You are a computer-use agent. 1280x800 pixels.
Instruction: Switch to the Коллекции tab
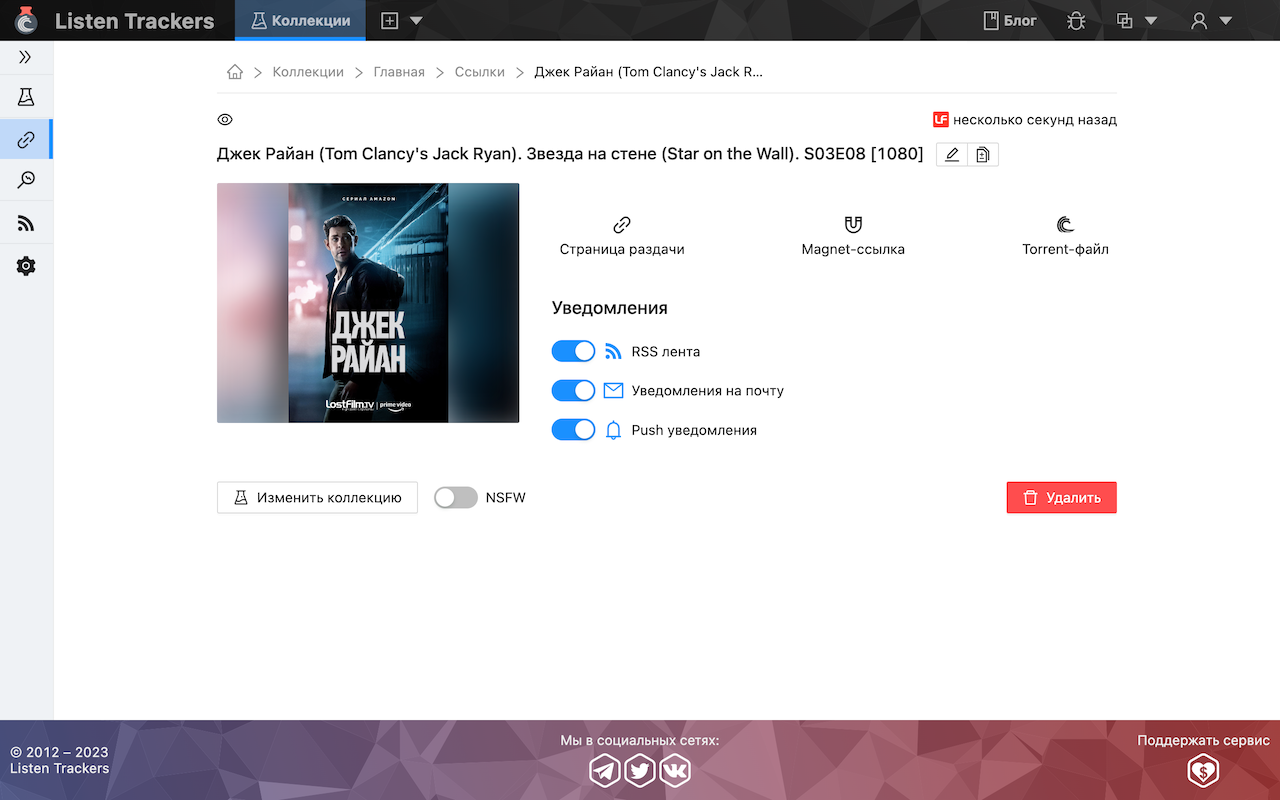coord(300,19)
